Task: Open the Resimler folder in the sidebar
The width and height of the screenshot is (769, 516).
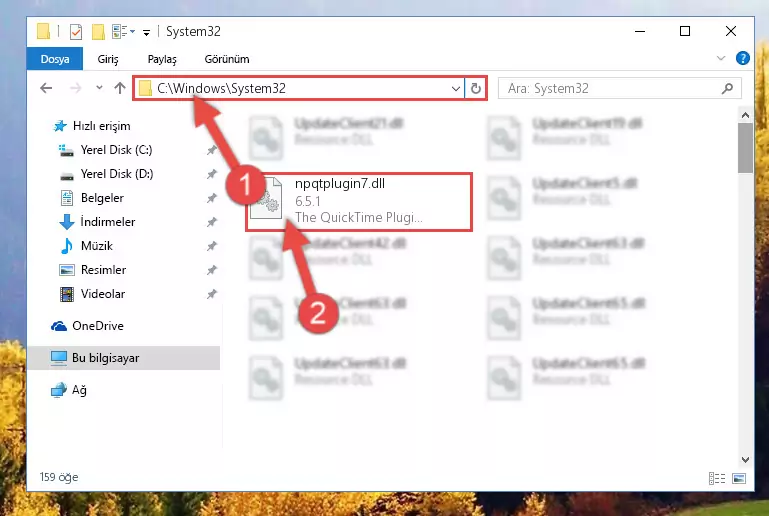Action: pos(93,270)
